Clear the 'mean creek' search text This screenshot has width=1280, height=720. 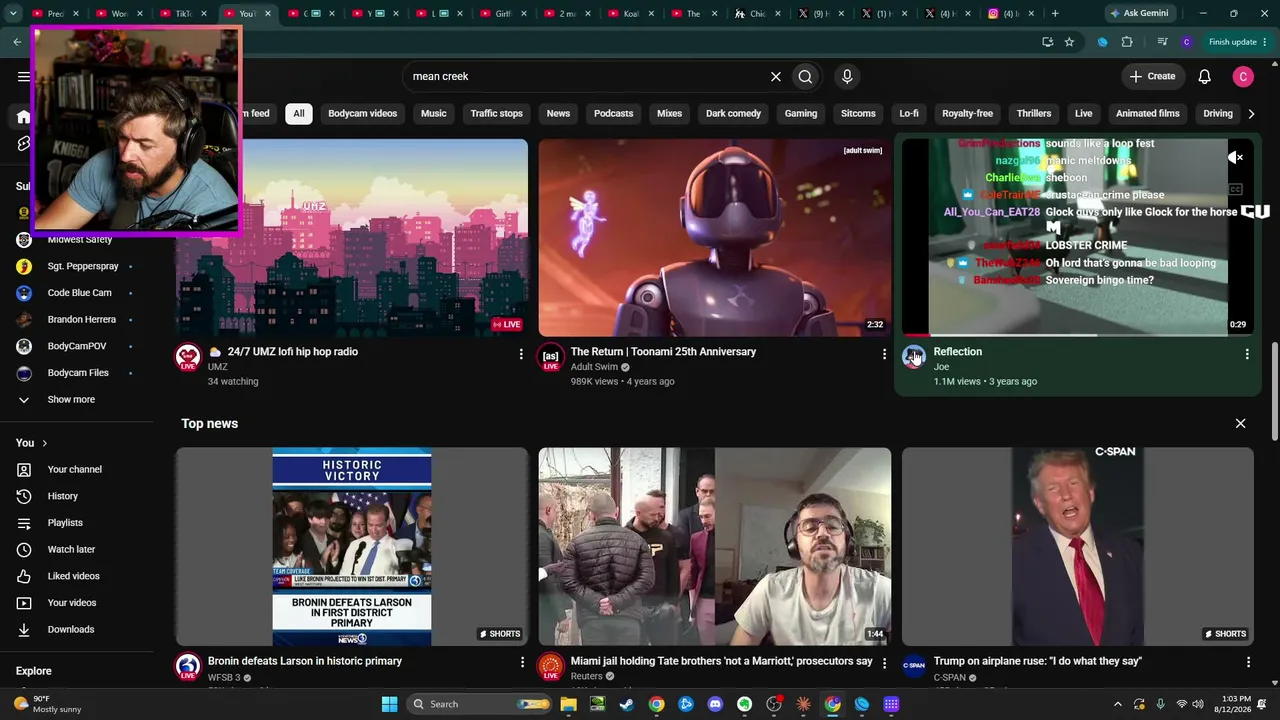tap(775, 76)
